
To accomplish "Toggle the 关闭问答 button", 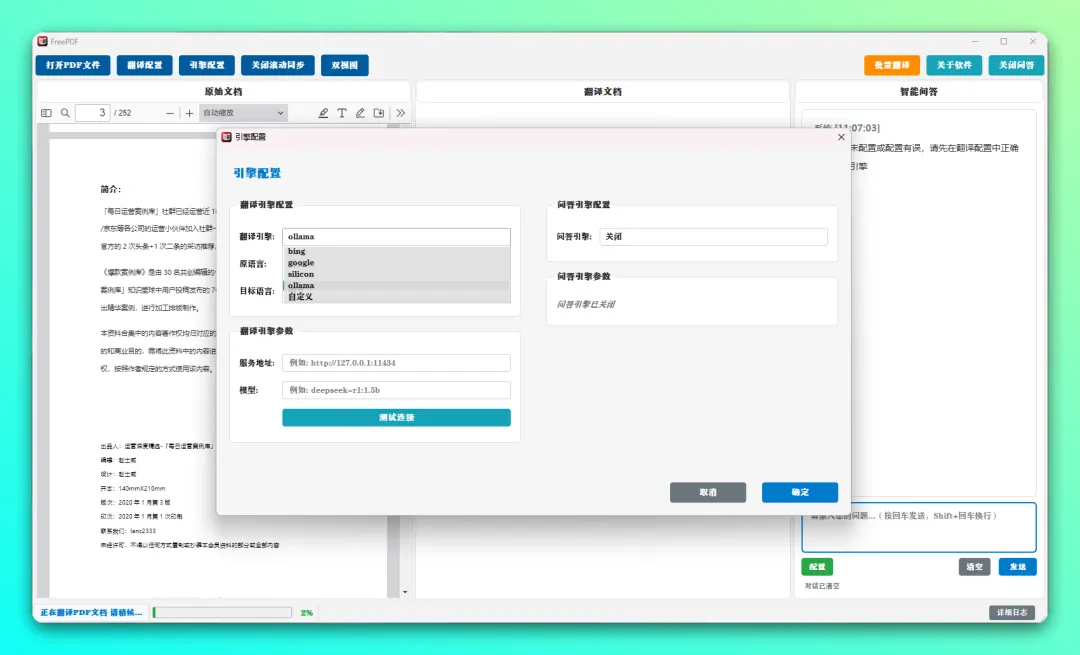I will pyautogui.click(x=1017, y=65).
